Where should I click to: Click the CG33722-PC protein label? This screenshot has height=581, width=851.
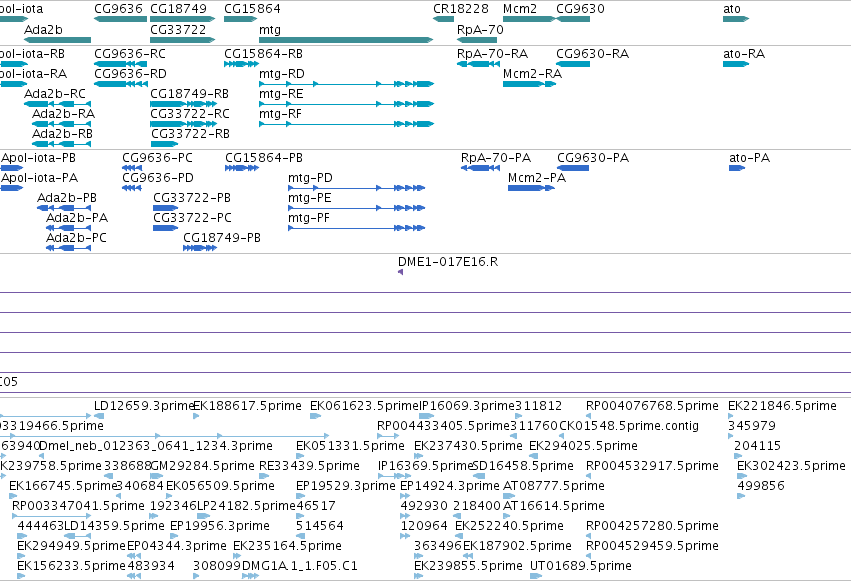[x=193, y=218]
